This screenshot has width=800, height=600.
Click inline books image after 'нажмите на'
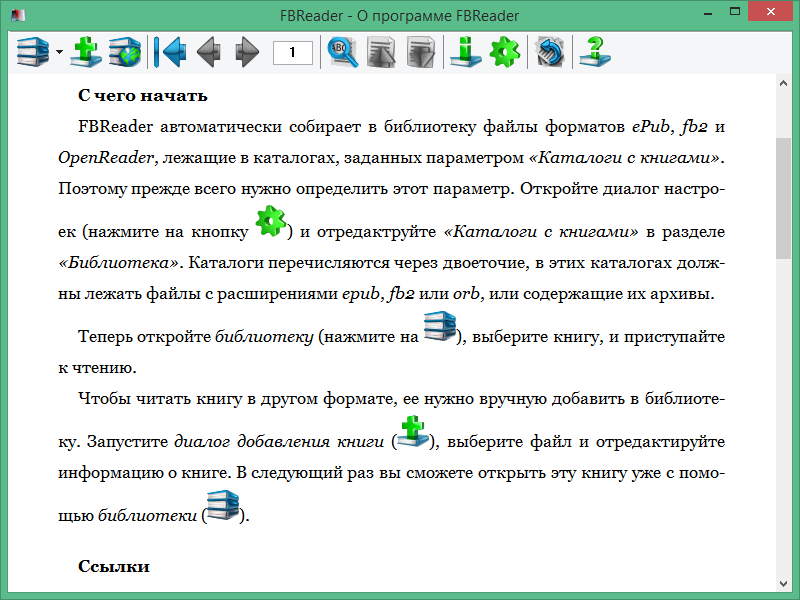(x=440, y=326)
